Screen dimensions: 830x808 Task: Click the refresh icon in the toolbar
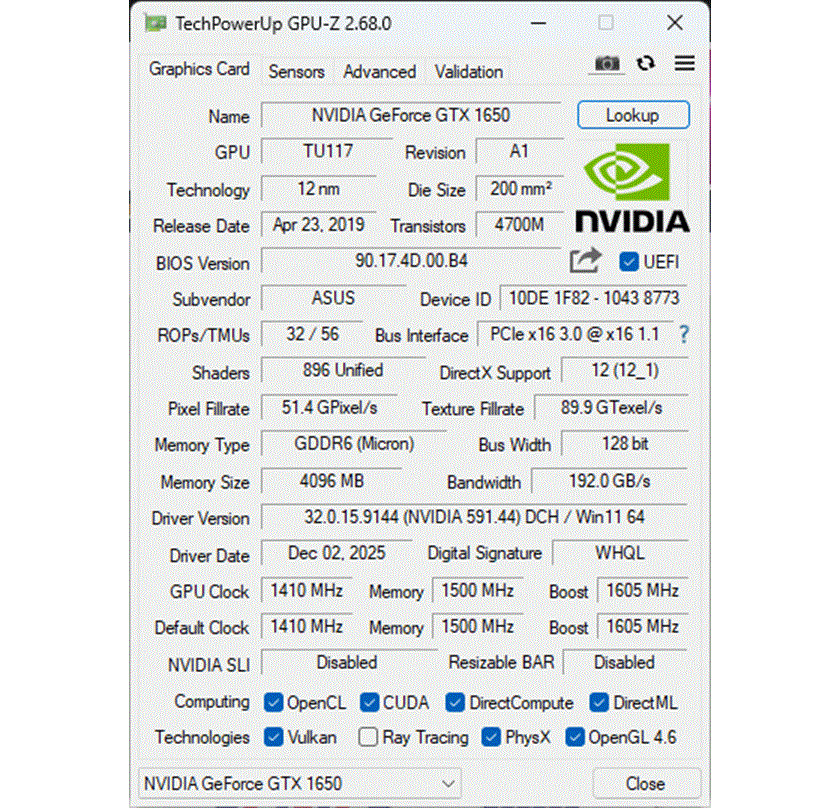point(645,64)
